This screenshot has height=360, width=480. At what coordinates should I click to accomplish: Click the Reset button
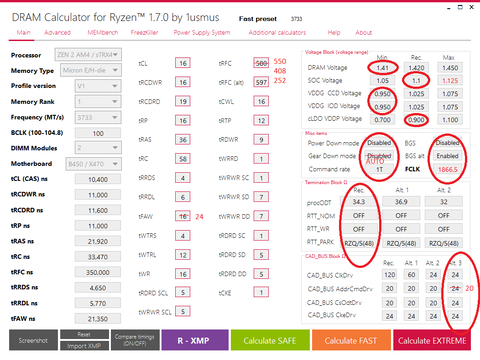coord(84,334)
